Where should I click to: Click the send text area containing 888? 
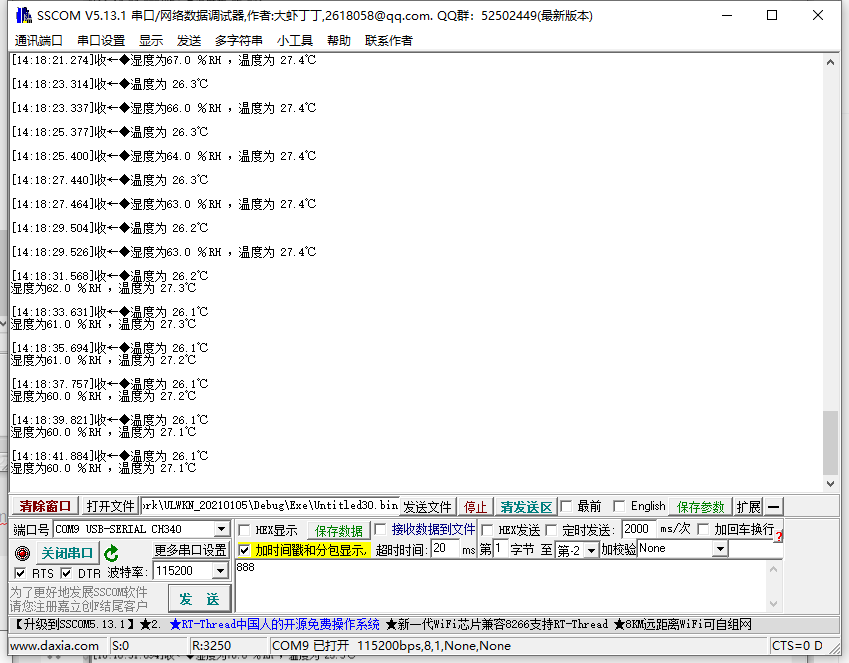501,586
